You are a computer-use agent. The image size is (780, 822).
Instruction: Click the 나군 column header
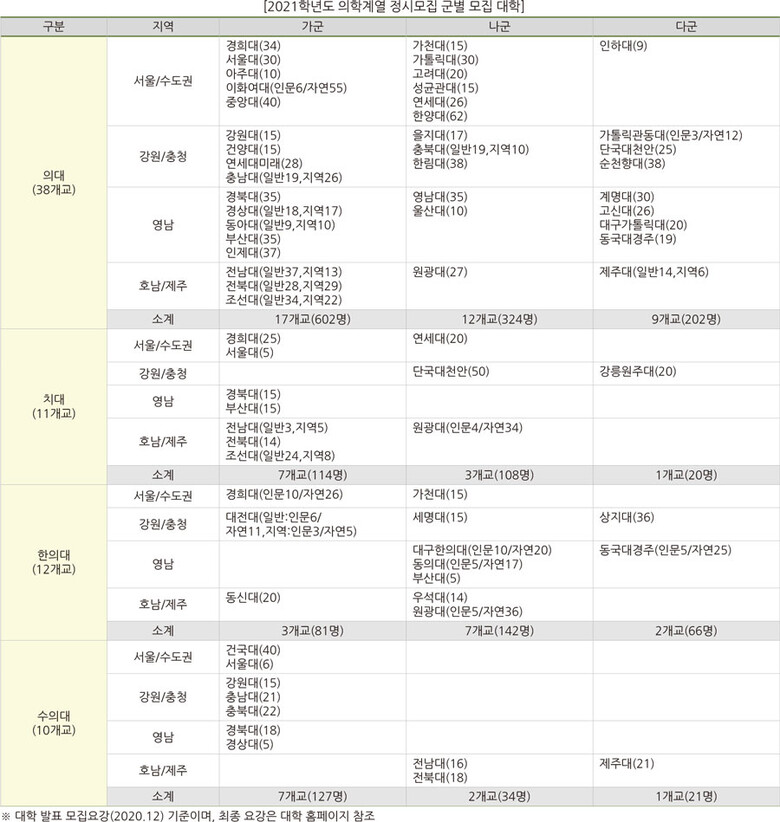click(x=498, y=27)
